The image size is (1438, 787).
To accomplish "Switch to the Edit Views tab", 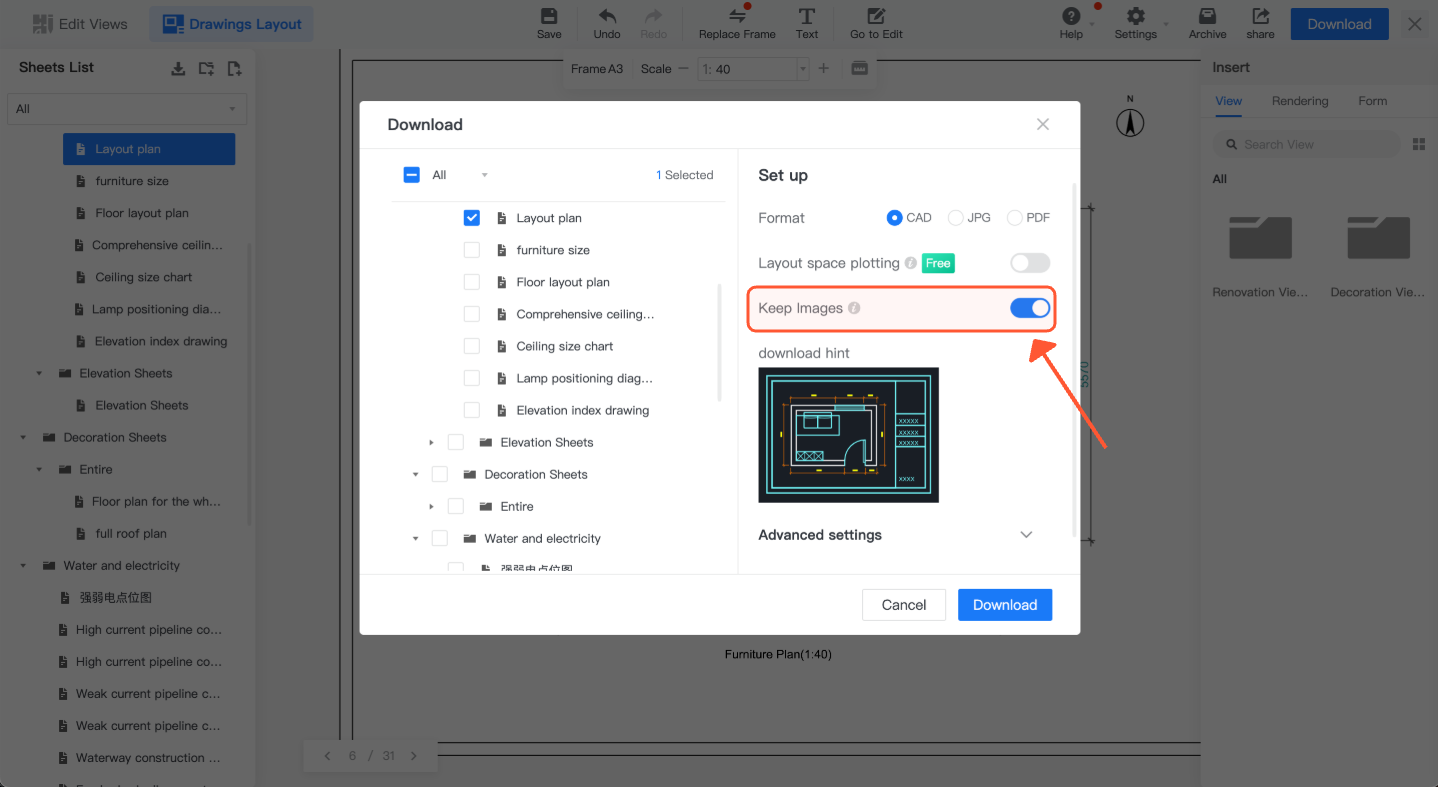I will pos(80,24).
